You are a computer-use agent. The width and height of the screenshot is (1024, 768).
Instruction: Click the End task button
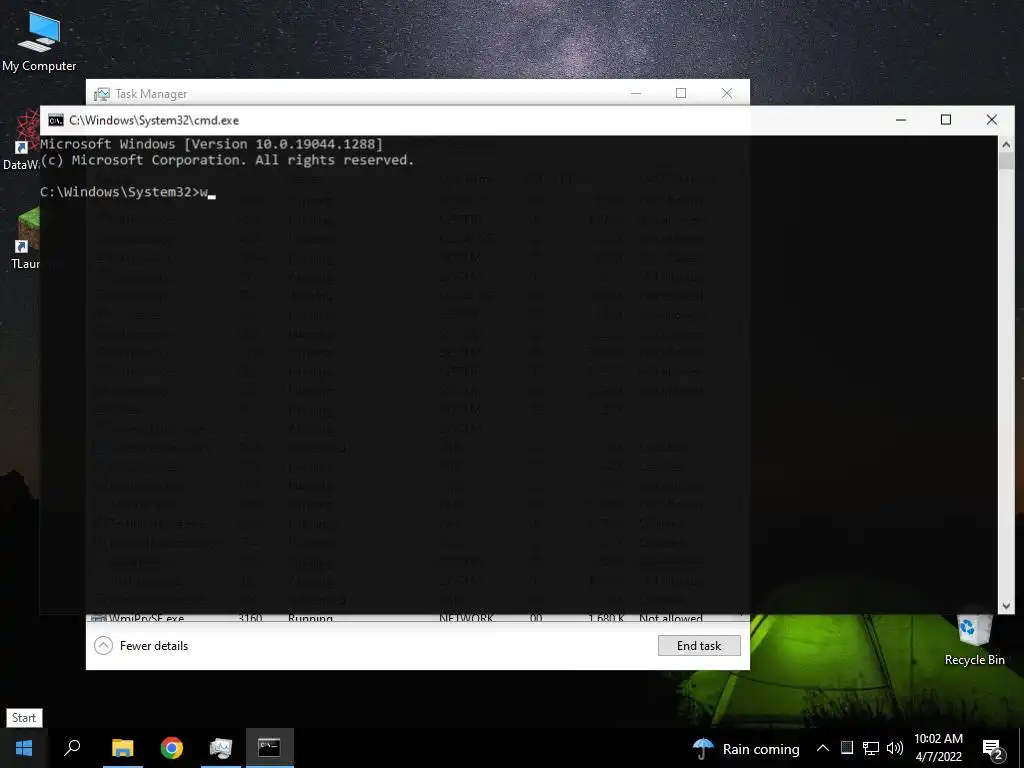coord(699,646)
